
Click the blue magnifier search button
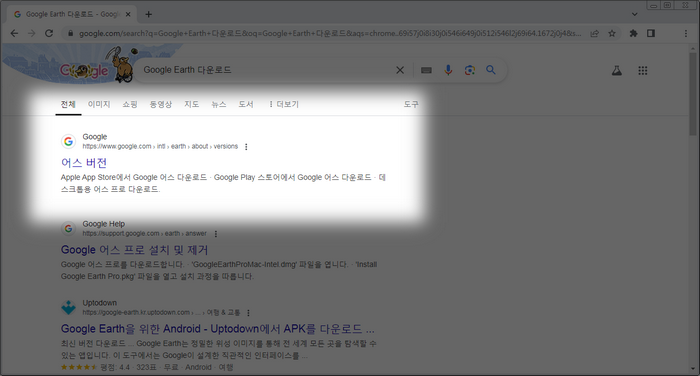(491, 70)
